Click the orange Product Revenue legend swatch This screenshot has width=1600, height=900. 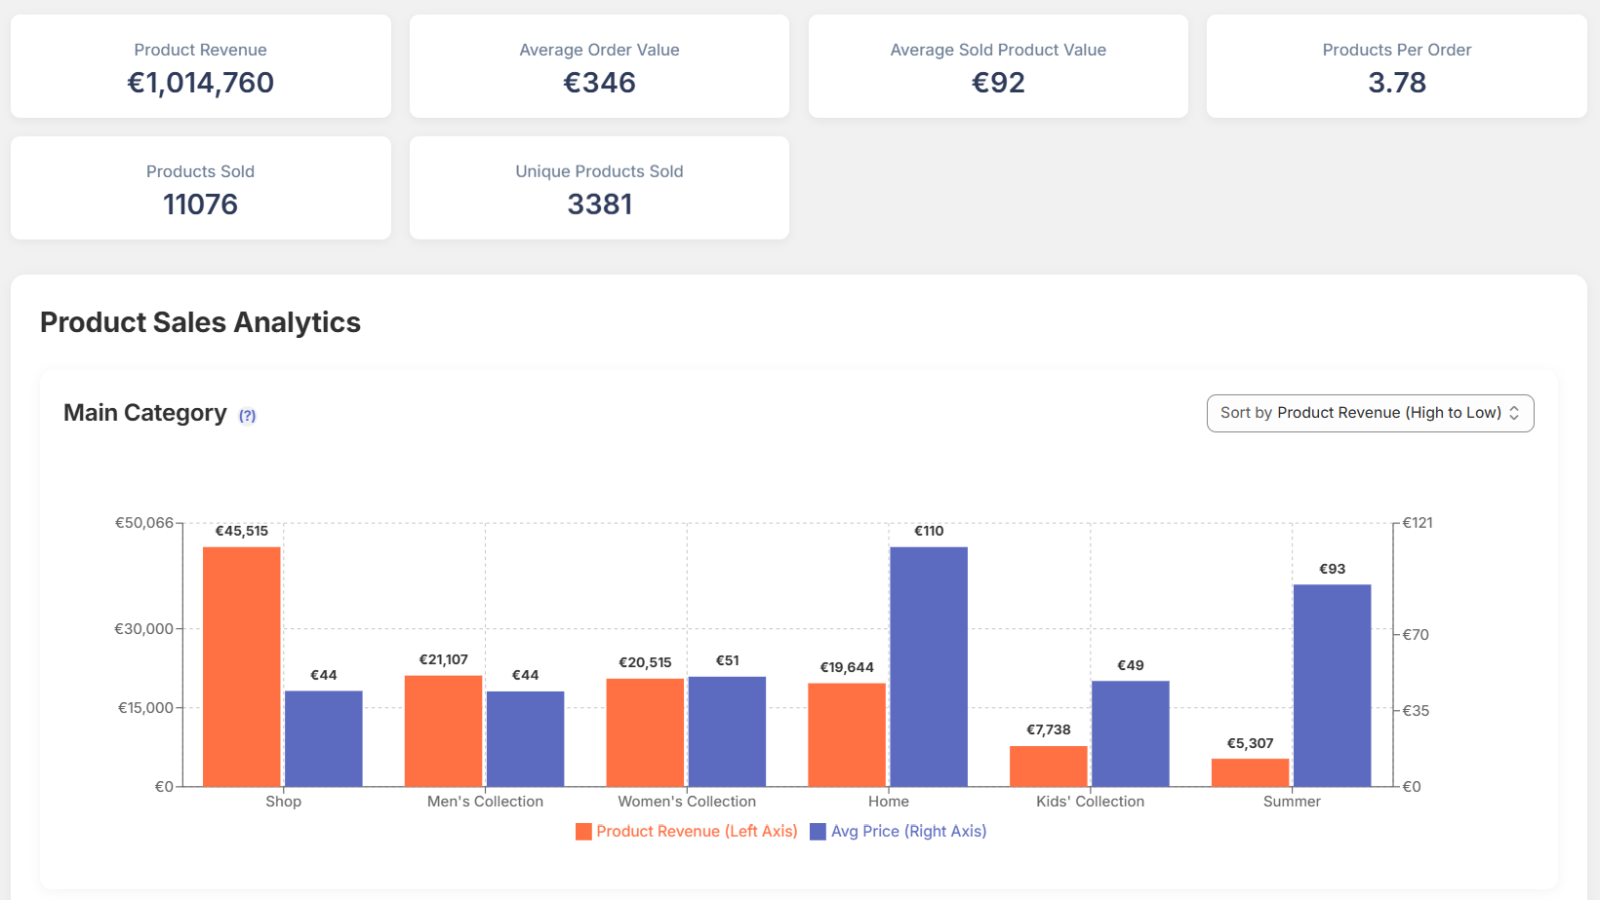click(x=584, y=832)
